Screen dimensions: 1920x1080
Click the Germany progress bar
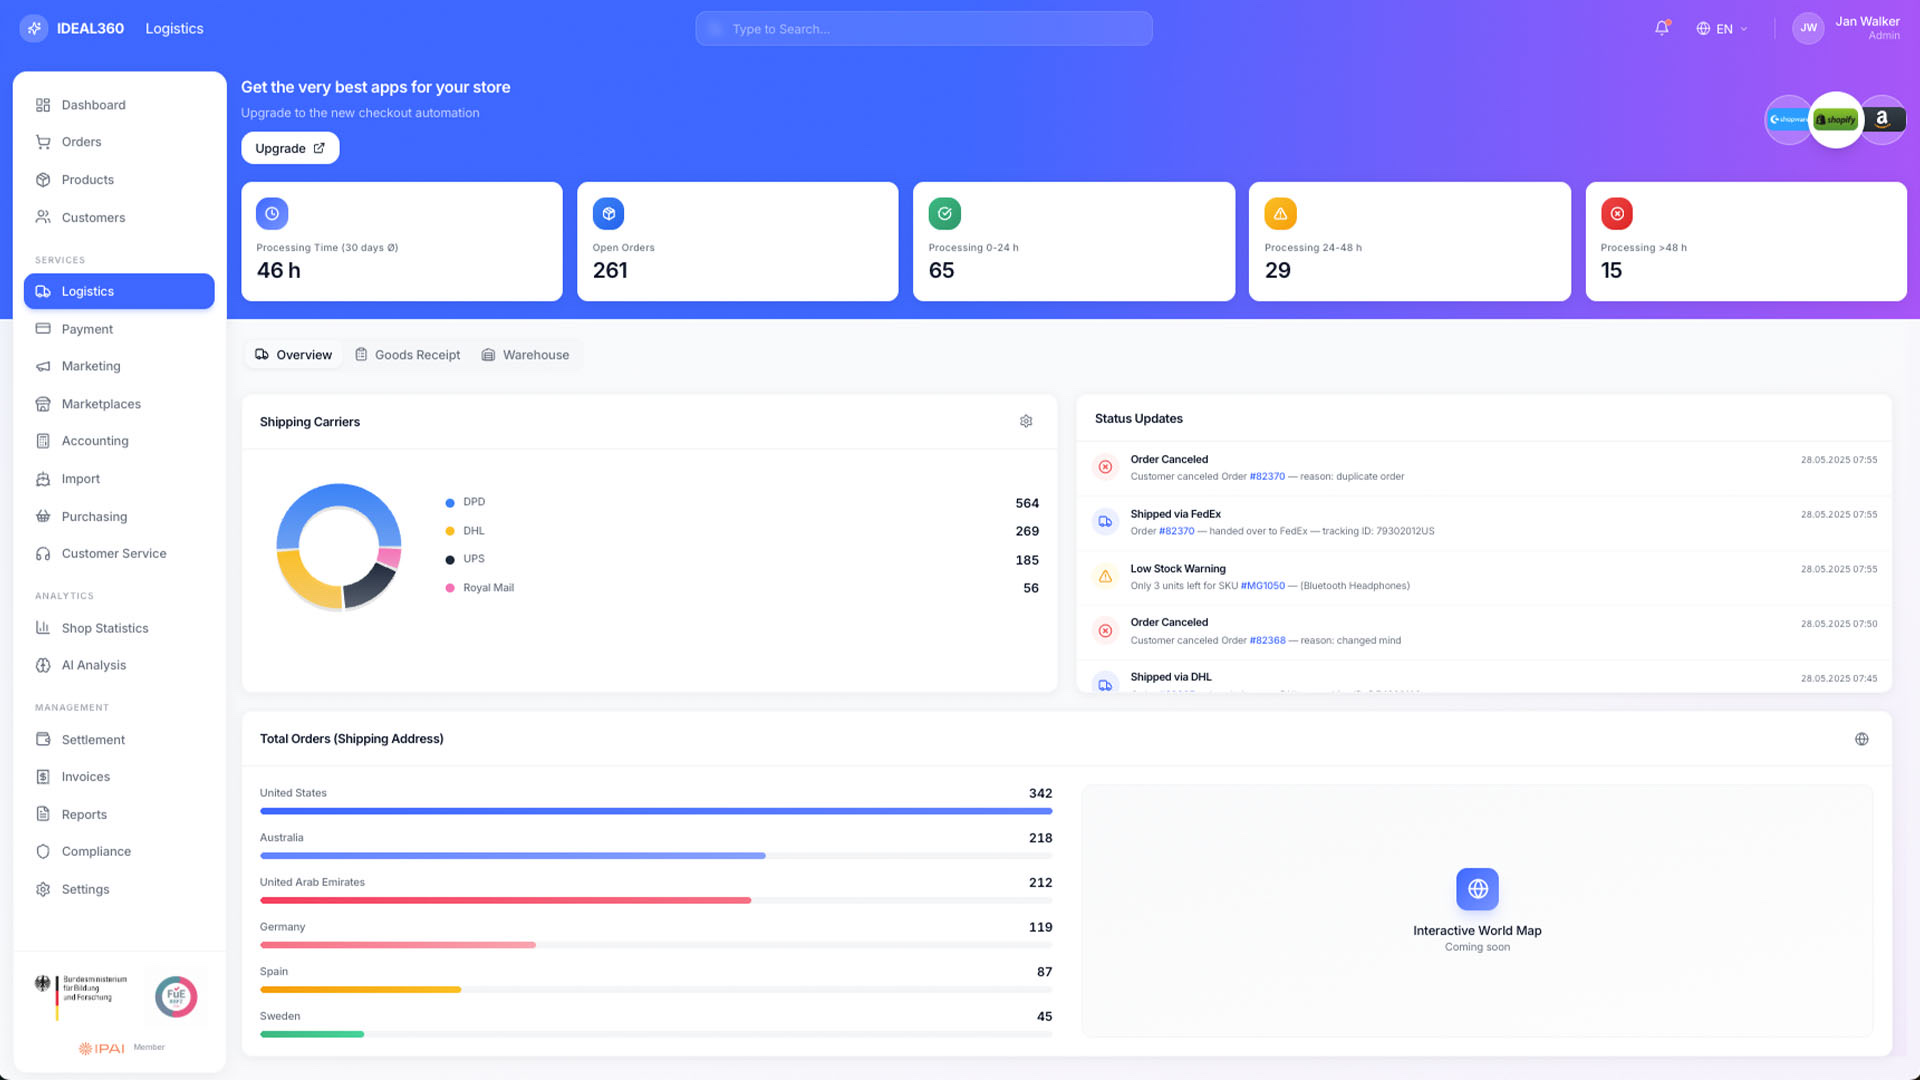(656, 945)
